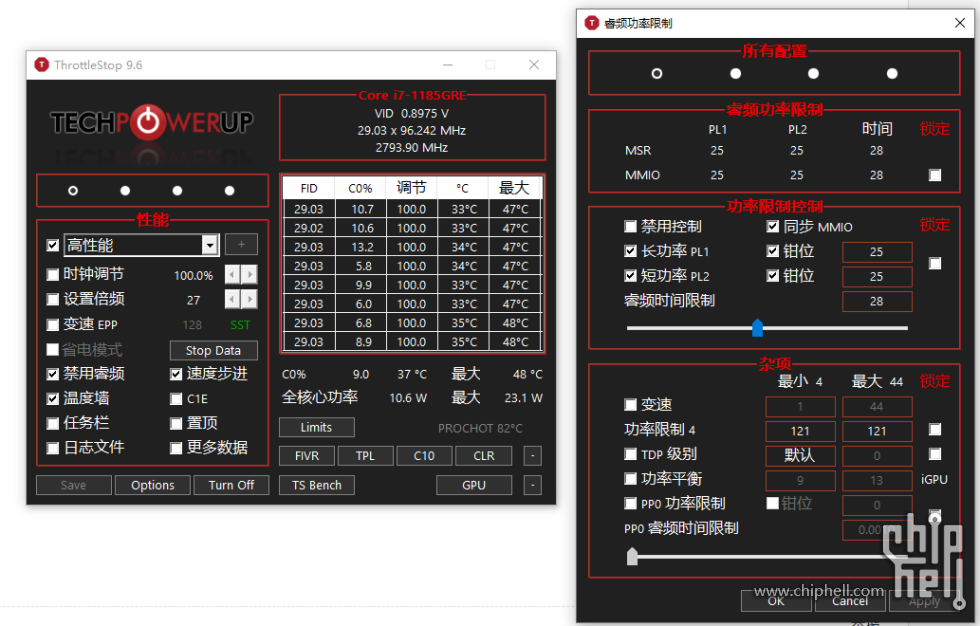Uncheck the 温度墙 checkbox
Screen dimensions: 980x626
coord(52,398)
